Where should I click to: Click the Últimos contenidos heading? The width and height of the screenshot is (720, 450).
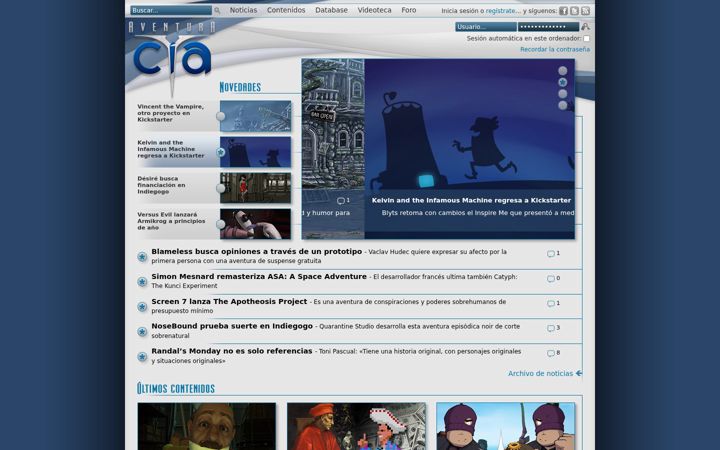pos(176,388)
